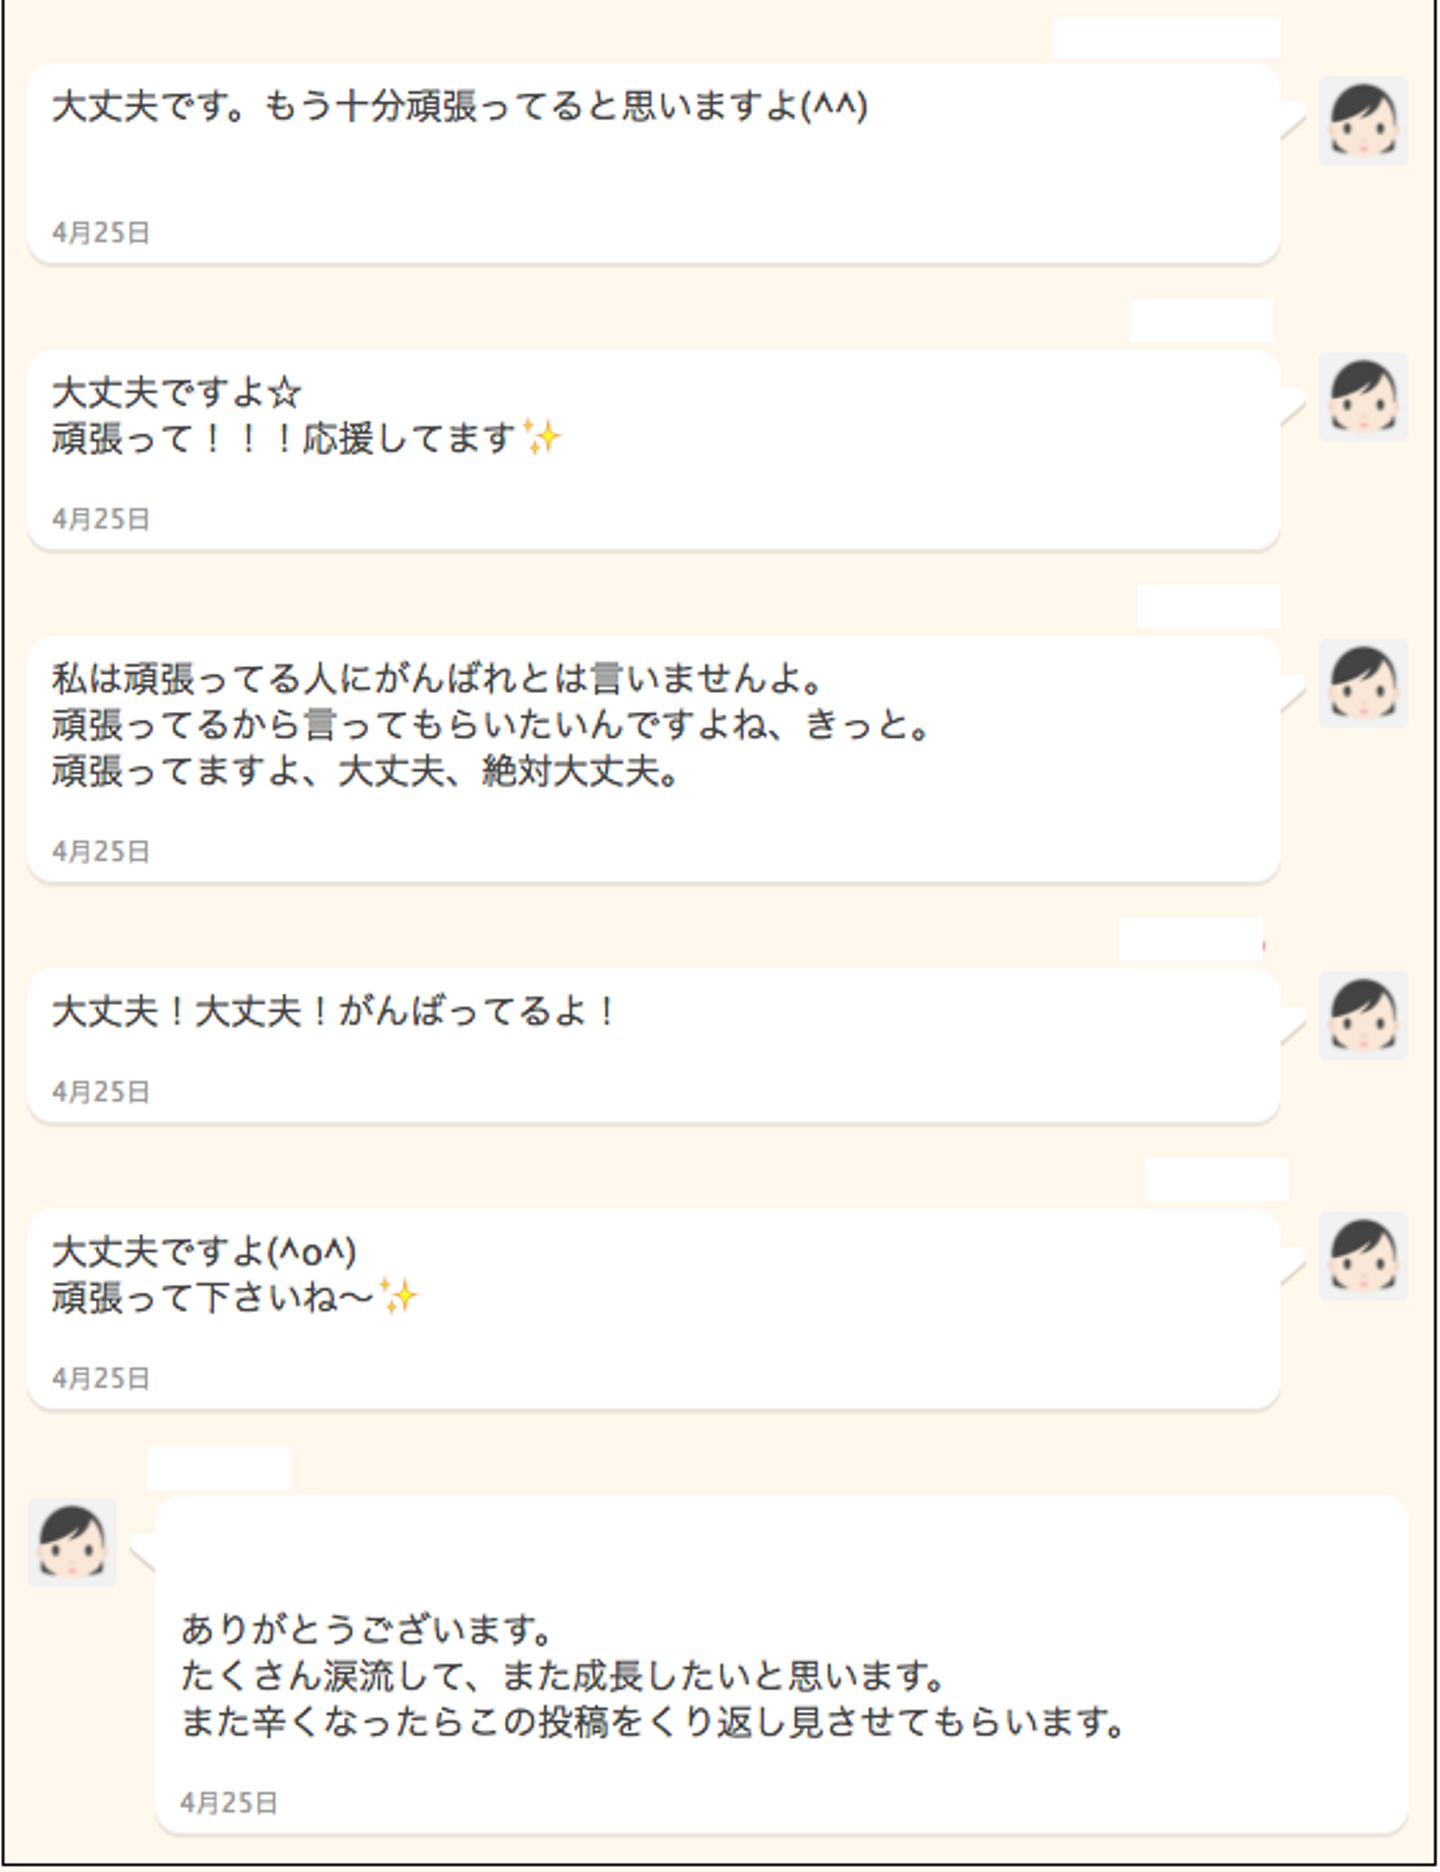Click the comment 「大丈夫！大丈夫！がんばってるよ！」
This screenshot has width=1440, height=1872.
point(334,1012)
